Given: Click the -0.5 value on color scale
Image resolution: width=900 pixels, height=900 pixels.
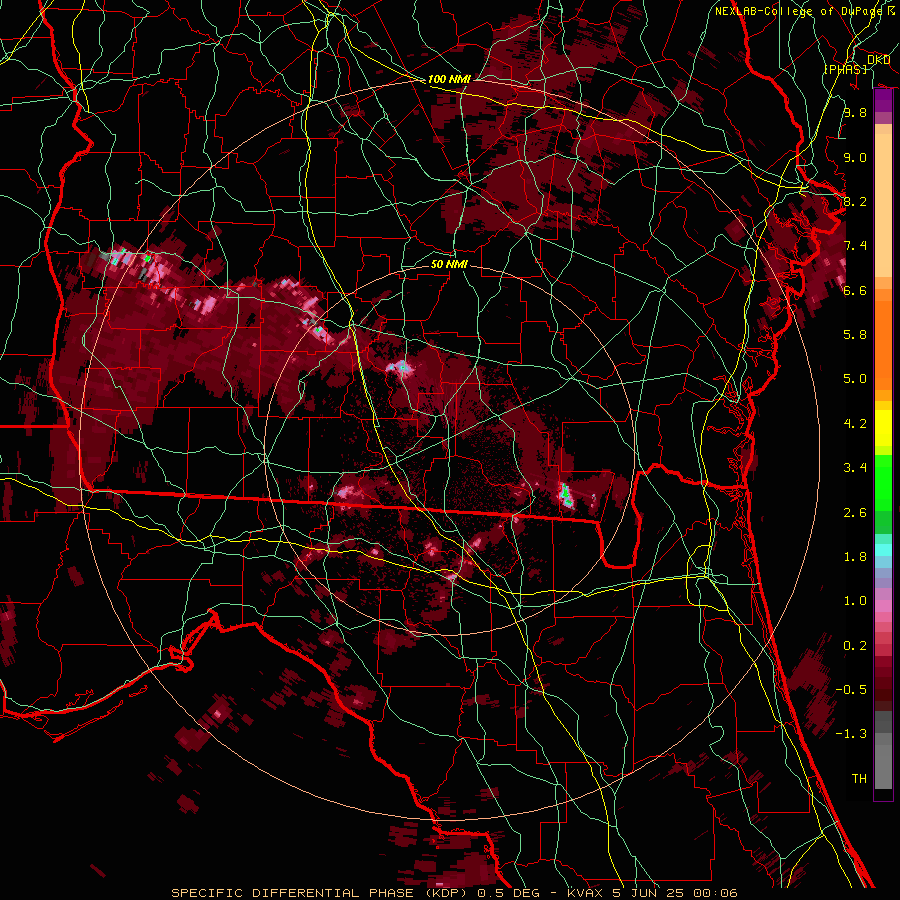Looking at the screenshot, I should click(851, 690).
